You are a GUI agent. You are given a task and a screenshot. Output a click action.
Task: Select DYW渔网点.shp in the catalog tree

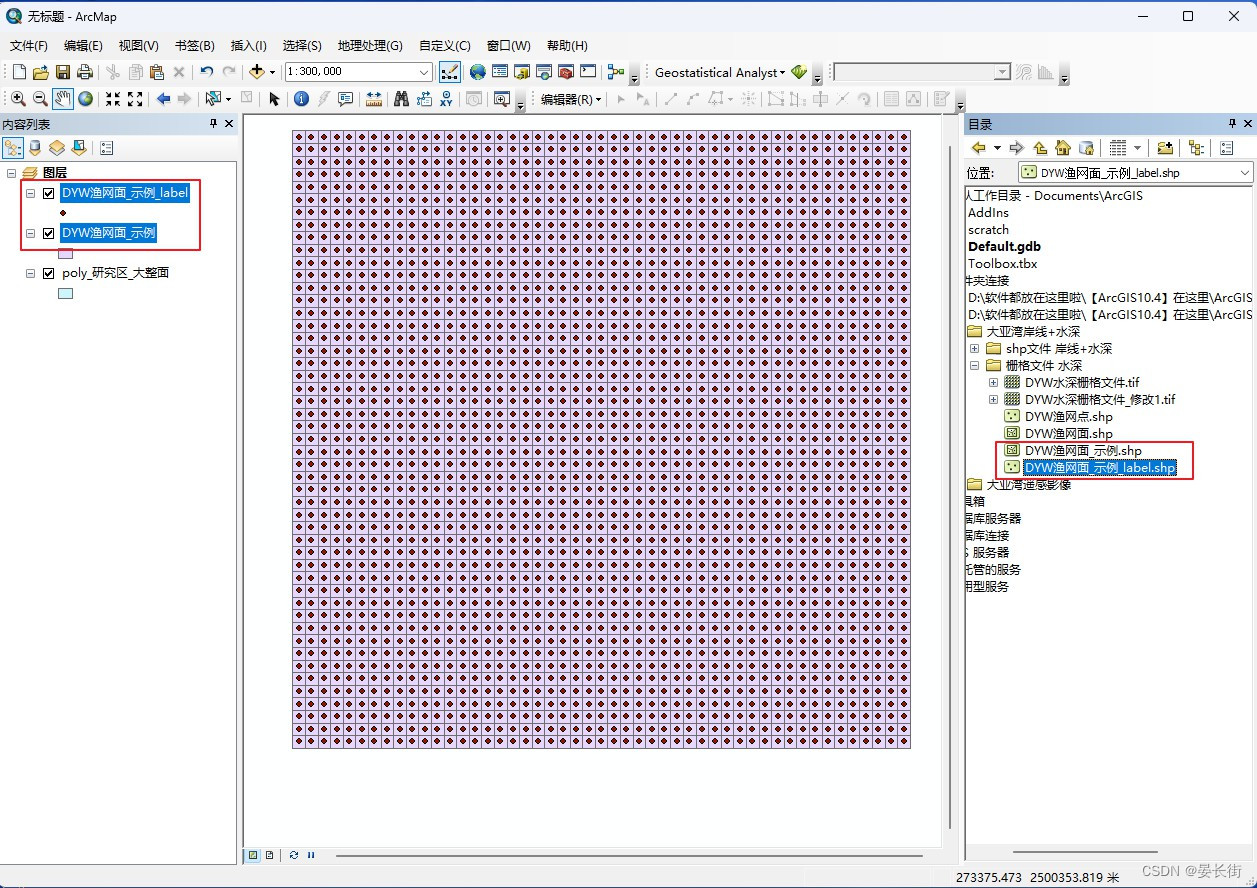tap(1068, 417)
